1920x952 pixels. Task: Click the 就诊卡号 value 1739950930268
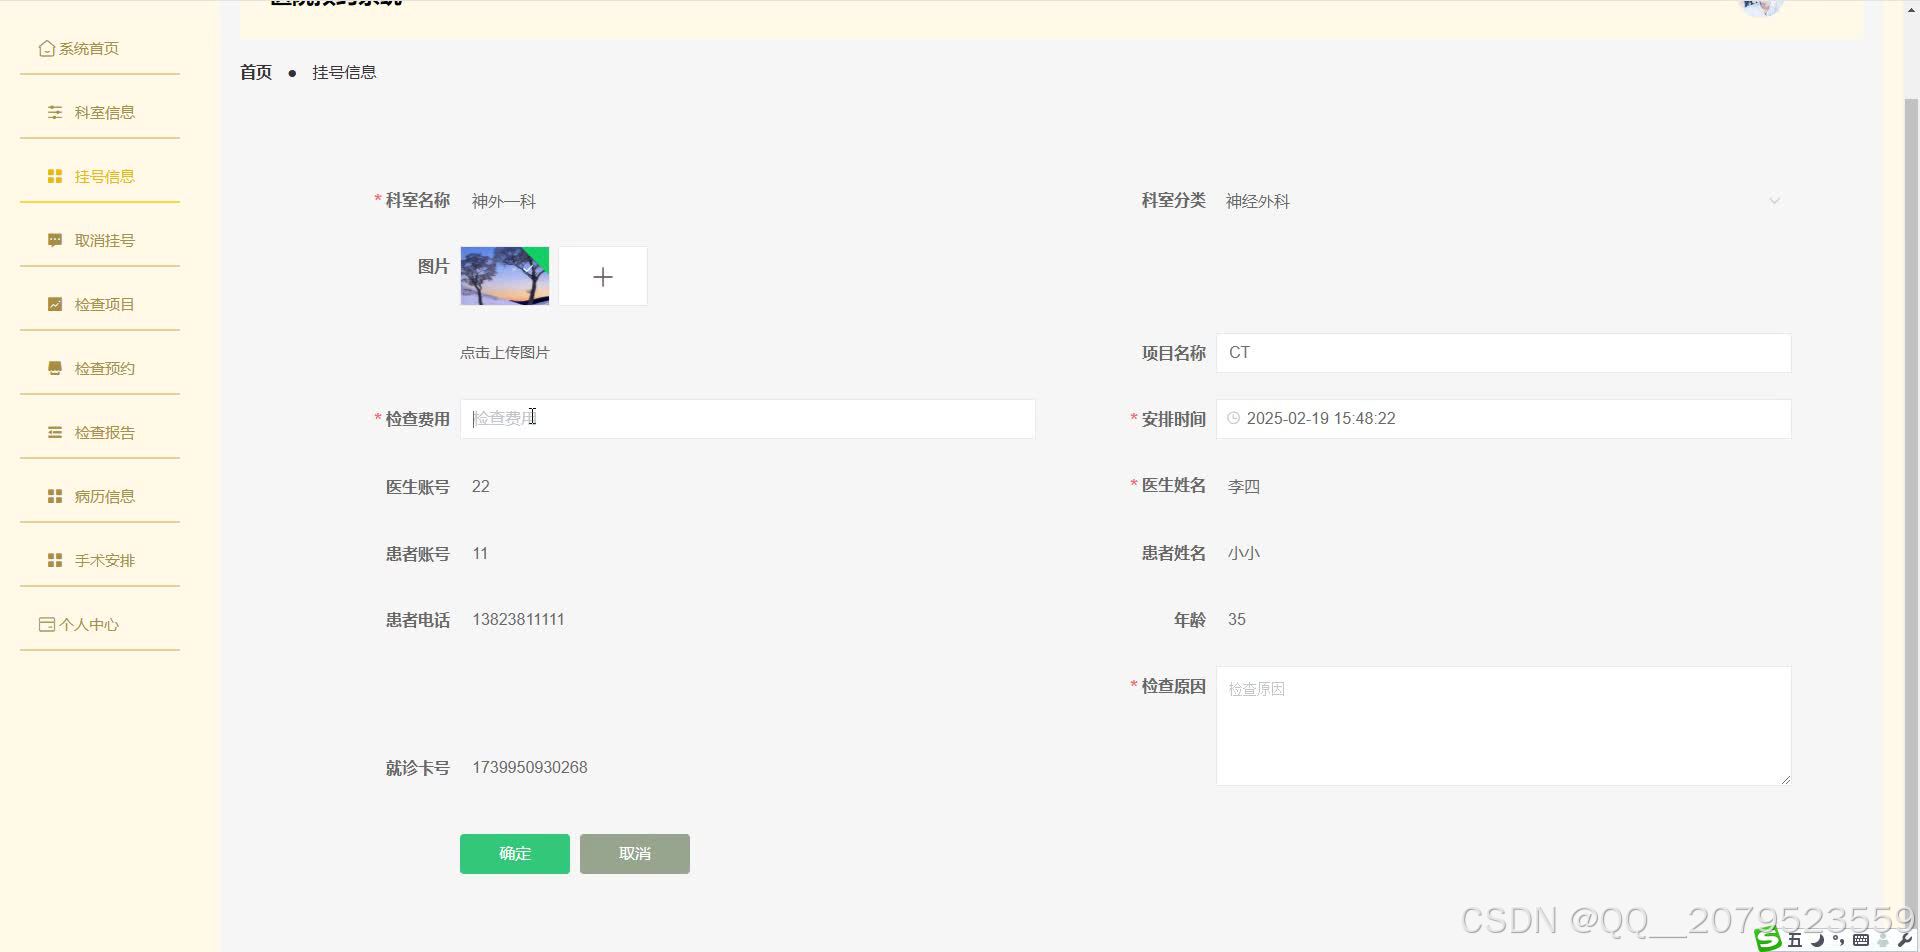[x=530, y=767]
